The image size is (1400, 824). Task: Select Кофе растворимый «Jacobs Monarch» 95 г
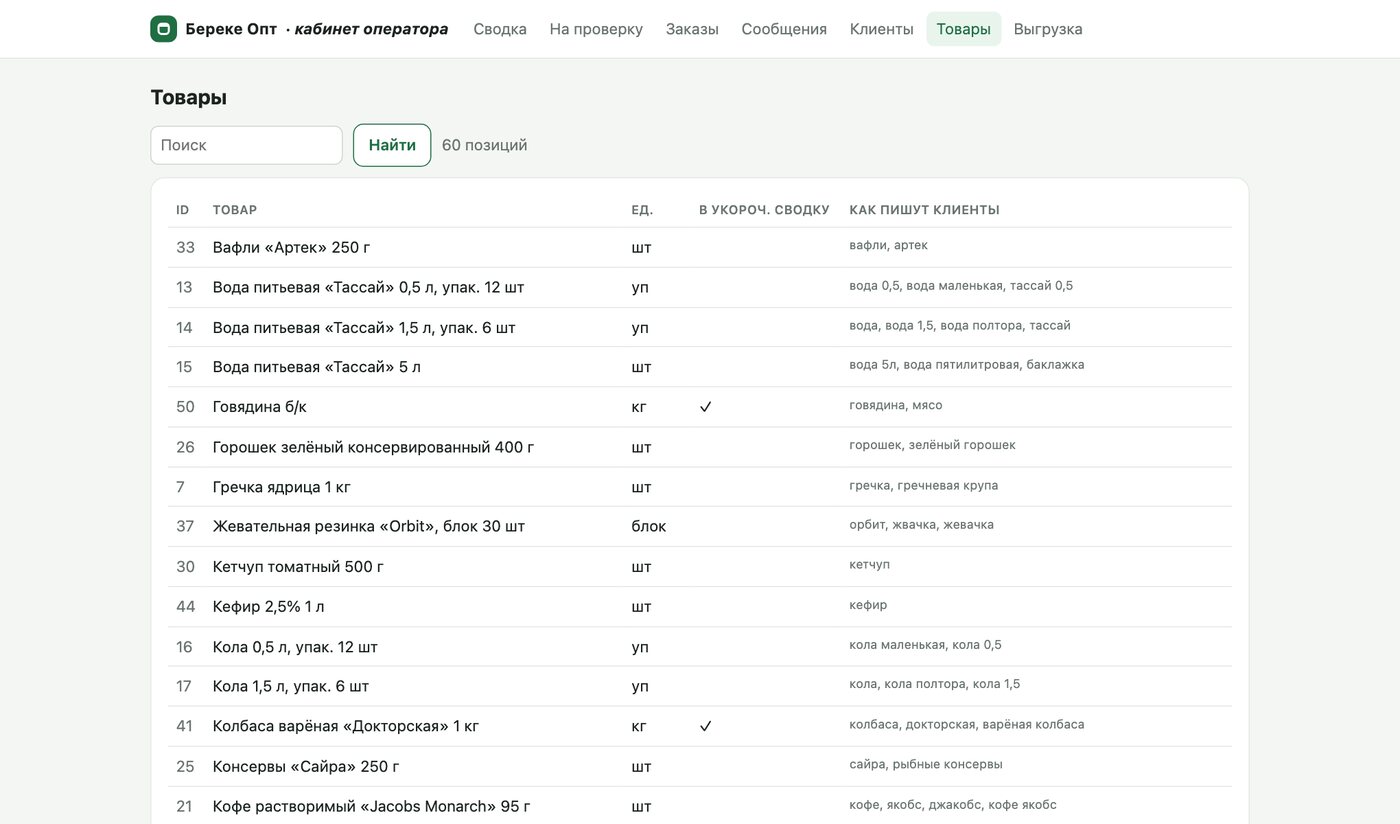tap(372, 806)
